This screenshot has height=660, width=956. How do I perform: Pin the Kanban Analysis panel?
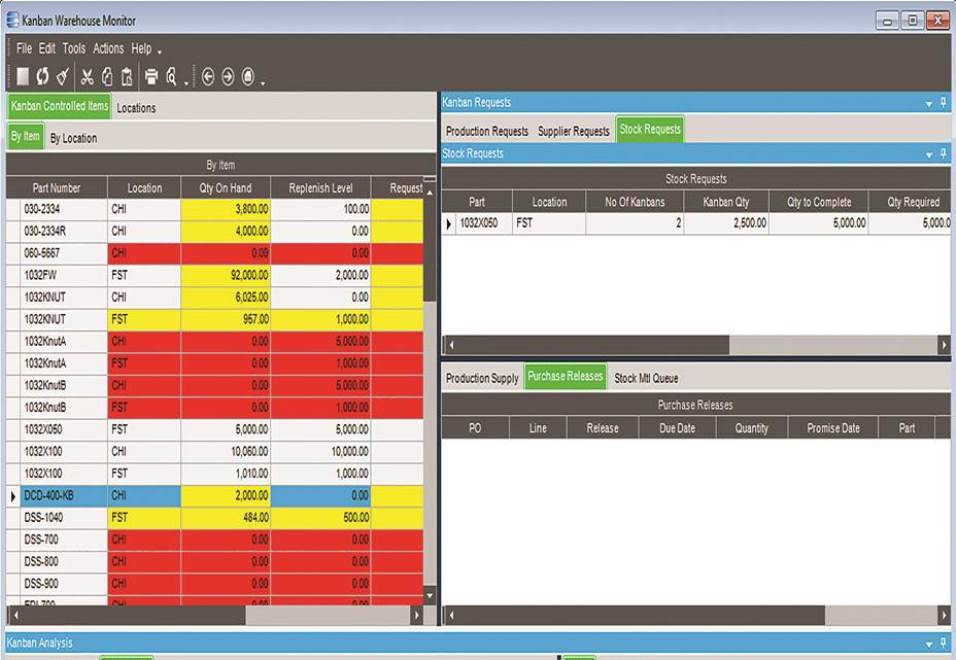click(944, 643)
